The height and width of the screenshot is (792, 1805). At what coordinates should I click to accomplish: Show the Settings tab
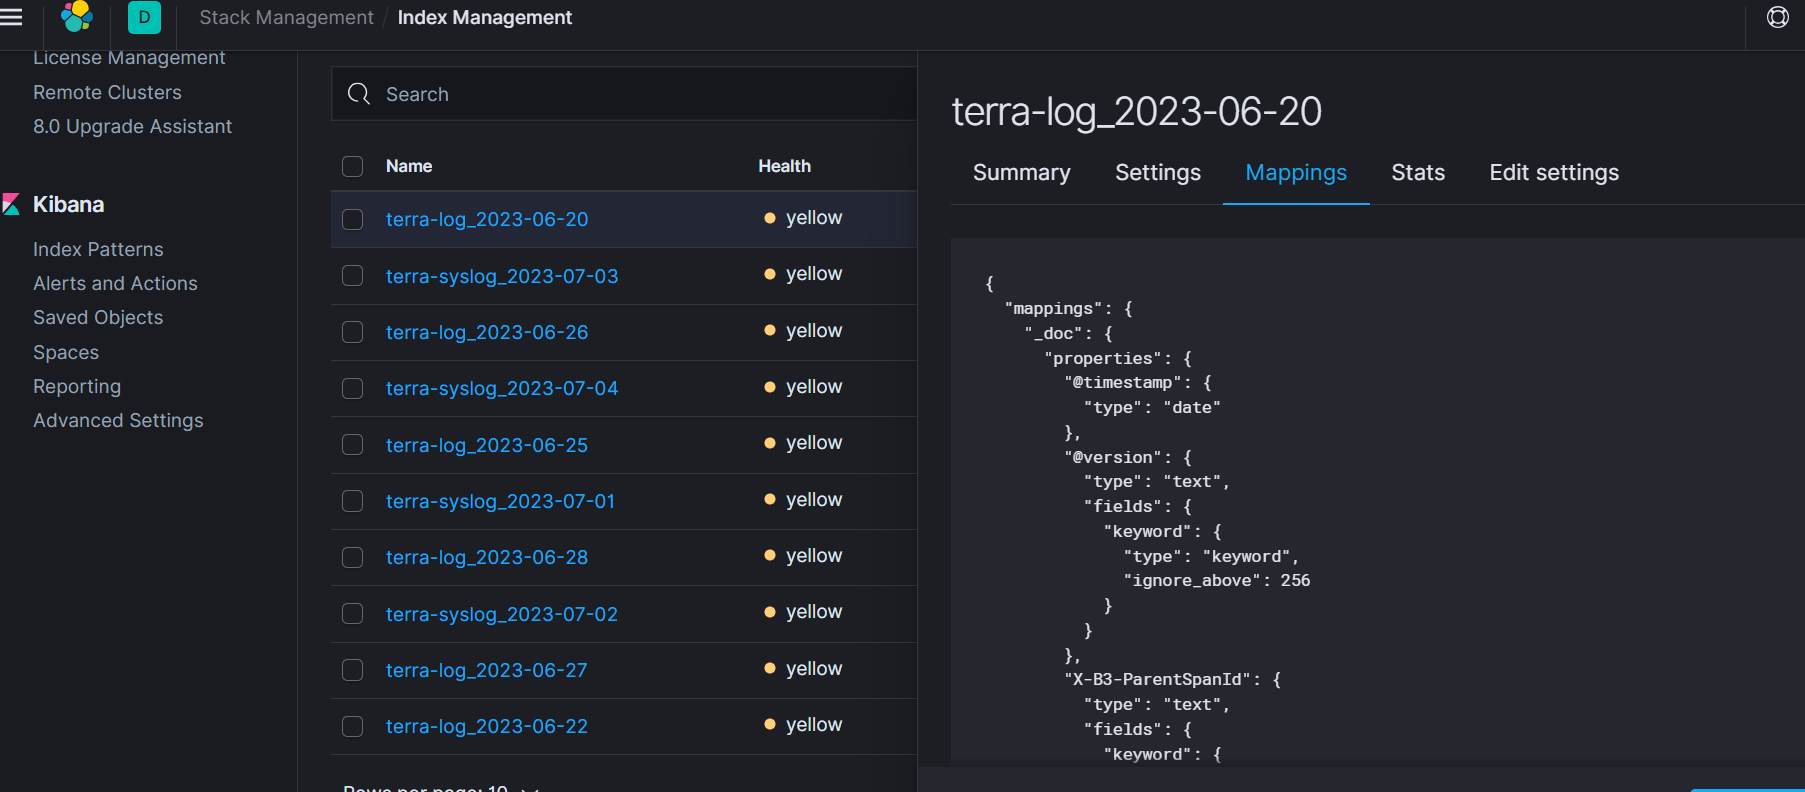pos(1157,173)
